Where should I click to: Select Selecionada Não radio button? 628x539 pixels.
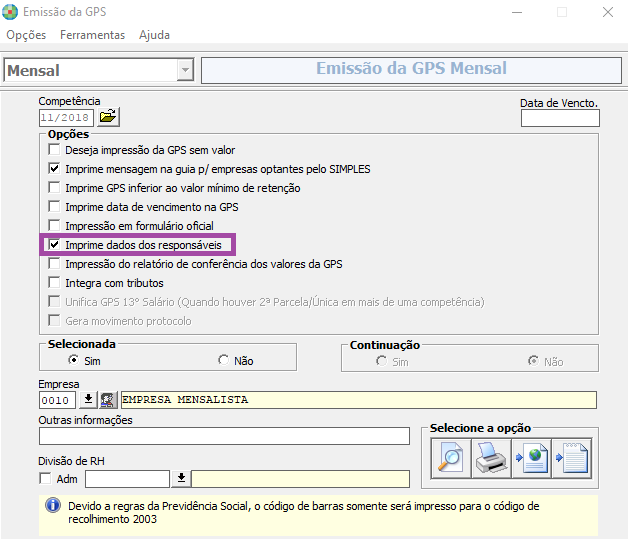(x=223, y=360)
